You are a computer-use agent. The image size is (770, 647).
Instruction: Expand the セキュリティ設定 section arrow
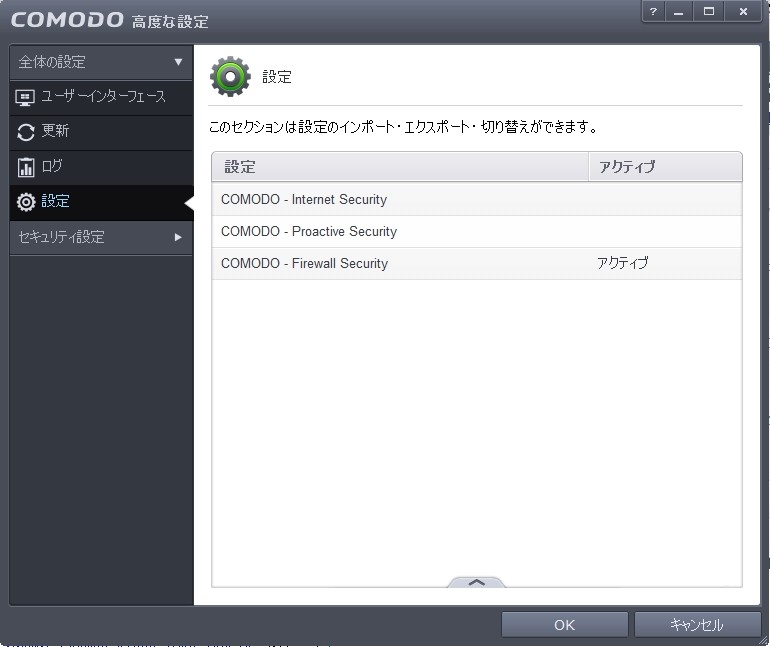[178, 237]
